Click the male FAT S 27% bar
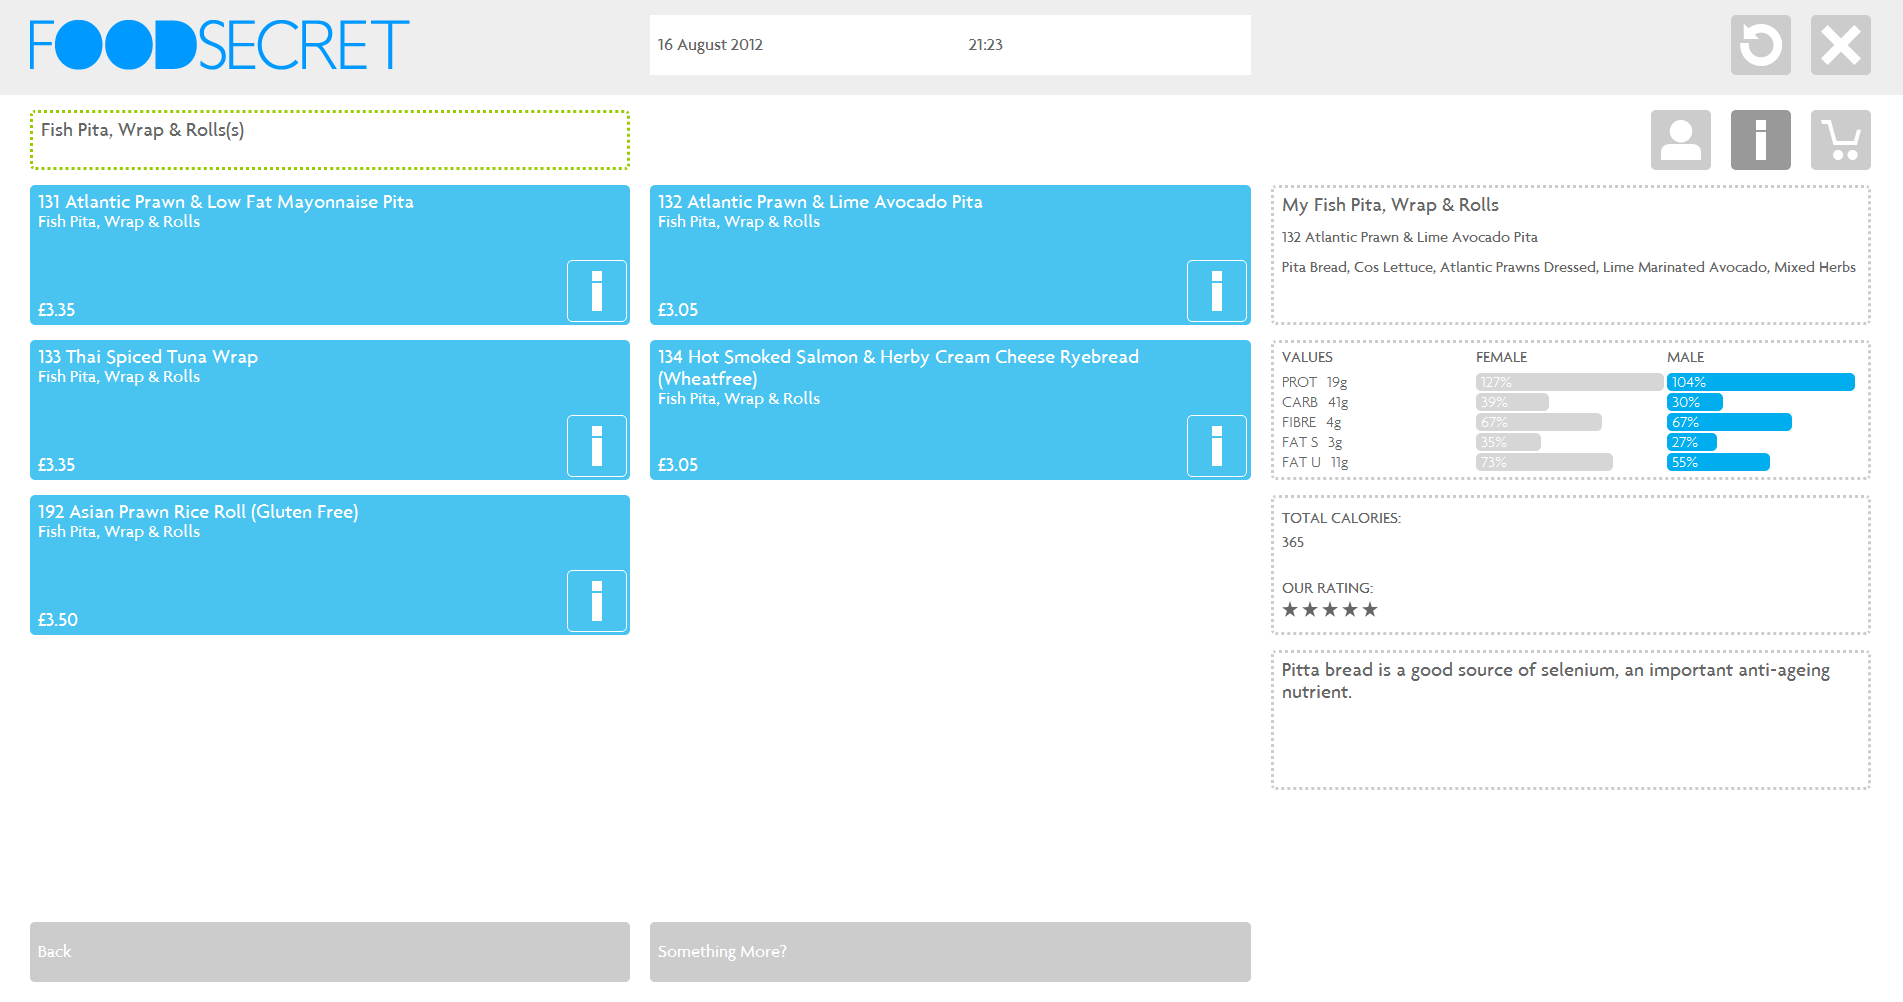Screen dimensions: 1903x1002 coord(1691,442)
